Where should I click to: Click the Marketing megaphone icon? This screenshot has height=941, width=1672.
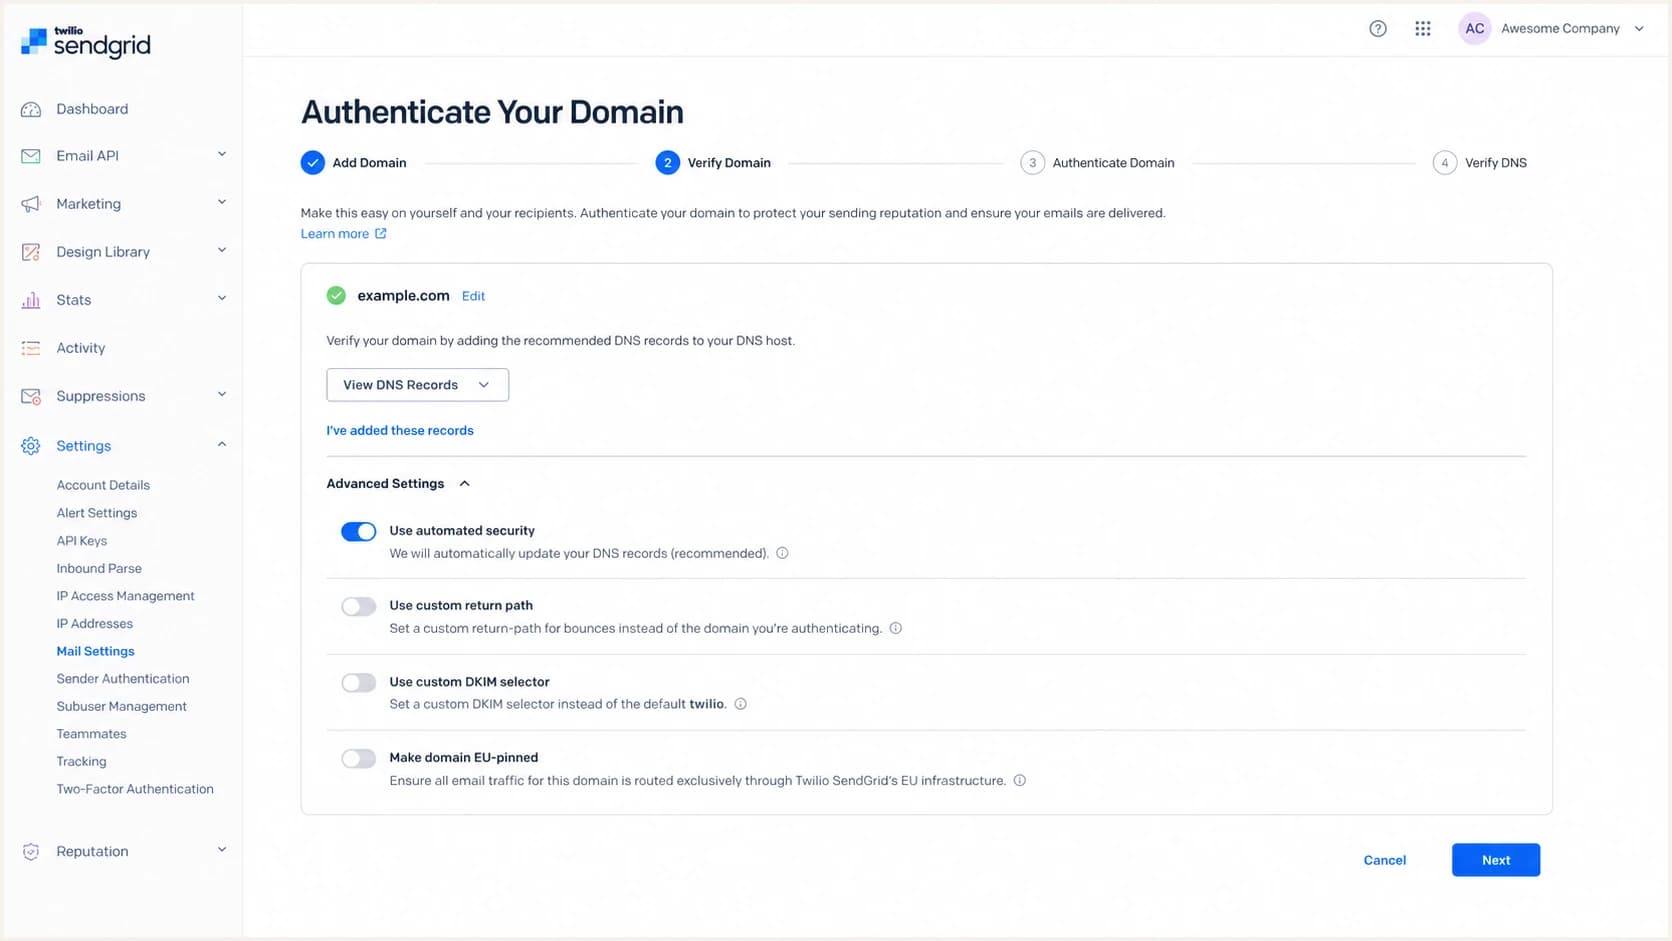31,204
